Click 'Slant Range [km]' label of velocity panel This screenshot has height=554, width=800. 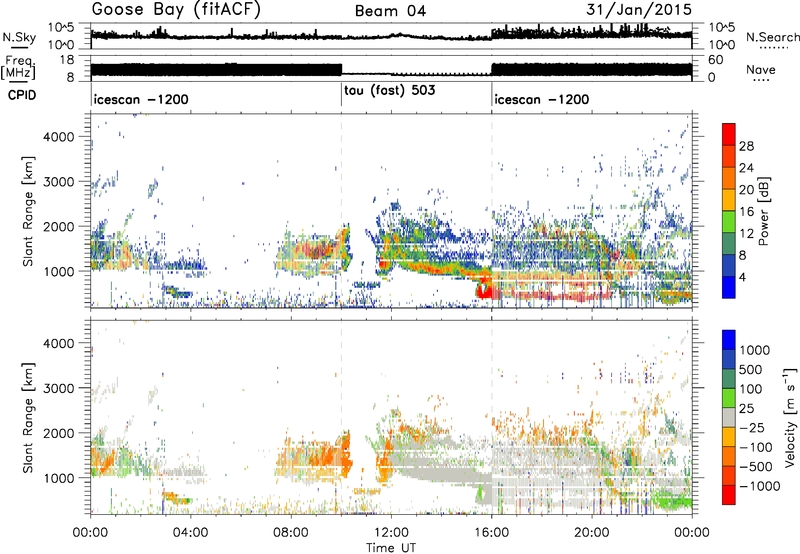click(28, 417)
